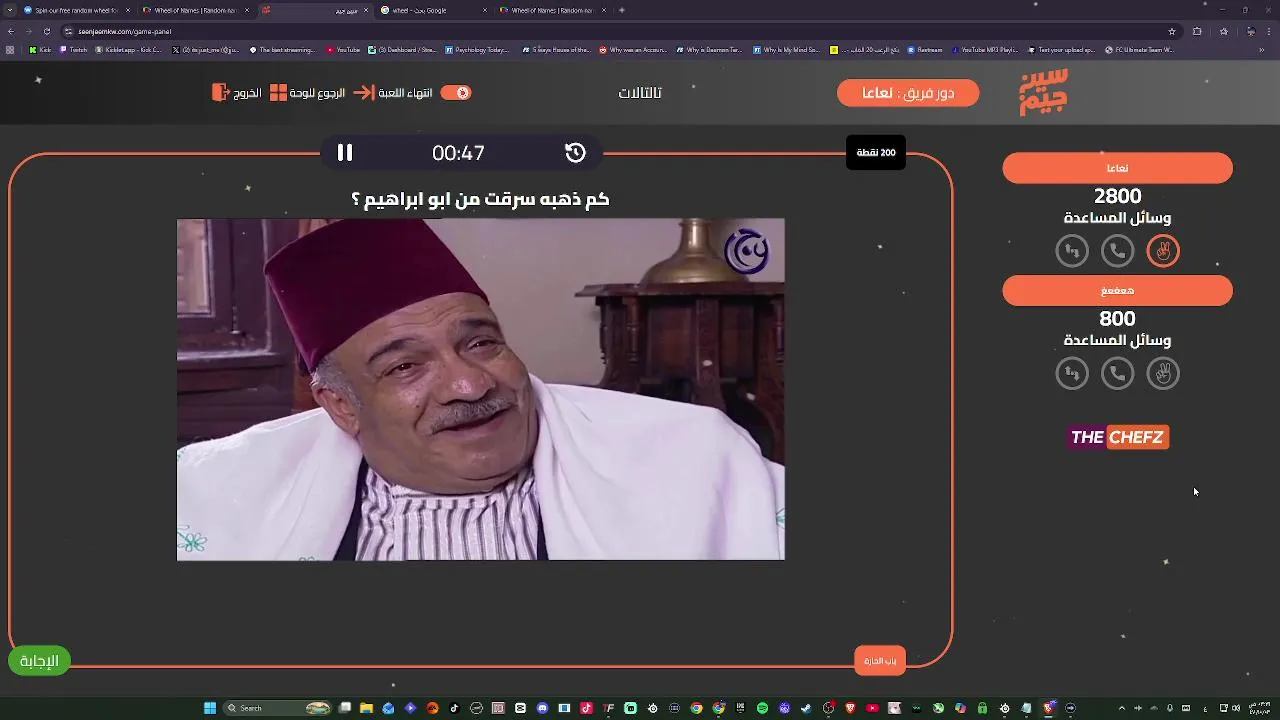Click the team name نعاعا header
1280x720 pixels.
click(x=1117, y=168)
